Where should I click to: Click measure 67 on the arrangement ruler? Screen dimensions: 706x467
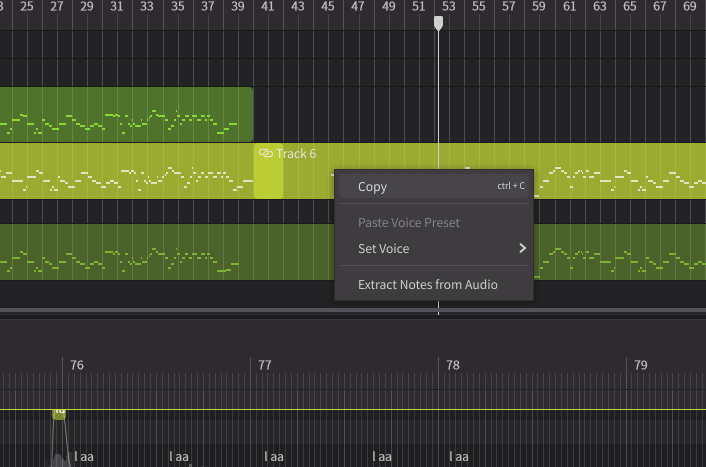coord(659,6)
